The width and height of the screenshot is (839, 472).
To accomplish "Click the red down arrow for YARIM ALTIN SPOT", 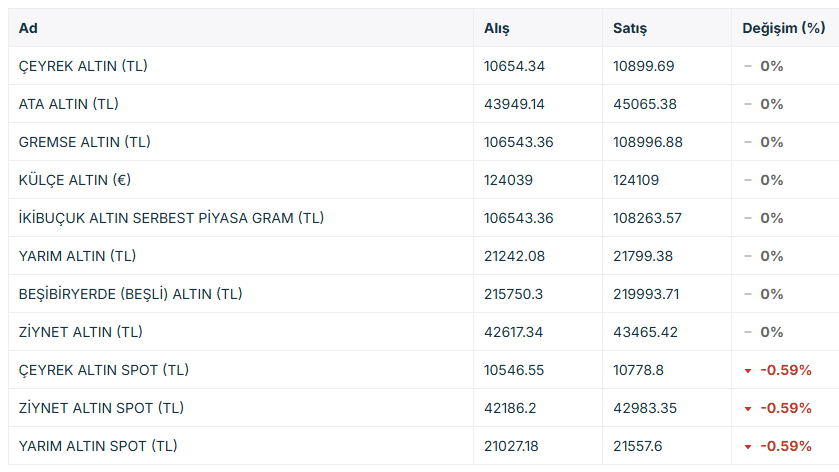I will pos(748,446).
